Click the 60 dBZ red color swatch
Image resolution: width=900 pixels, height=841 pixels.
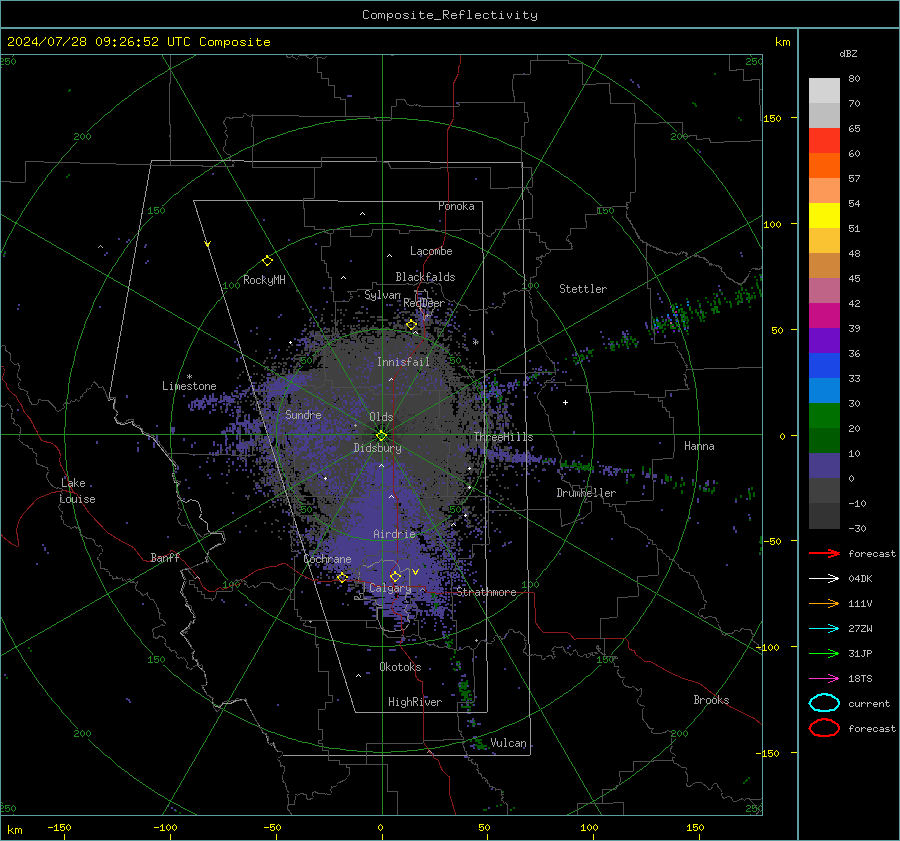pos(824,140)
